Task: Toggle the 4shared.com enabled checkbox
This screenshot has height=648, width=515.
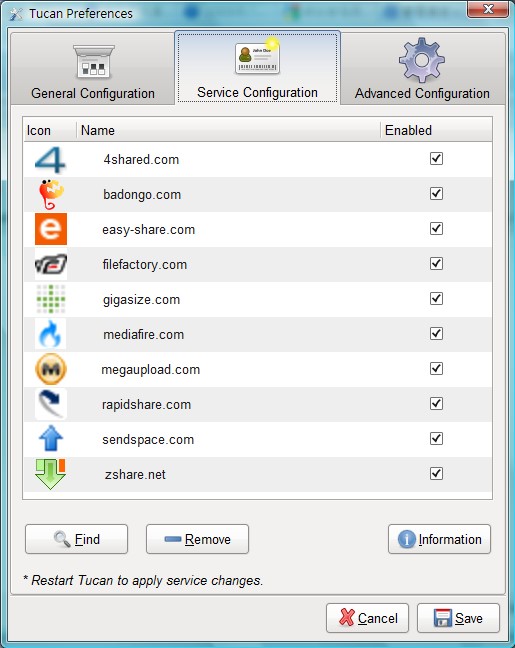Action: pos(436,159)
